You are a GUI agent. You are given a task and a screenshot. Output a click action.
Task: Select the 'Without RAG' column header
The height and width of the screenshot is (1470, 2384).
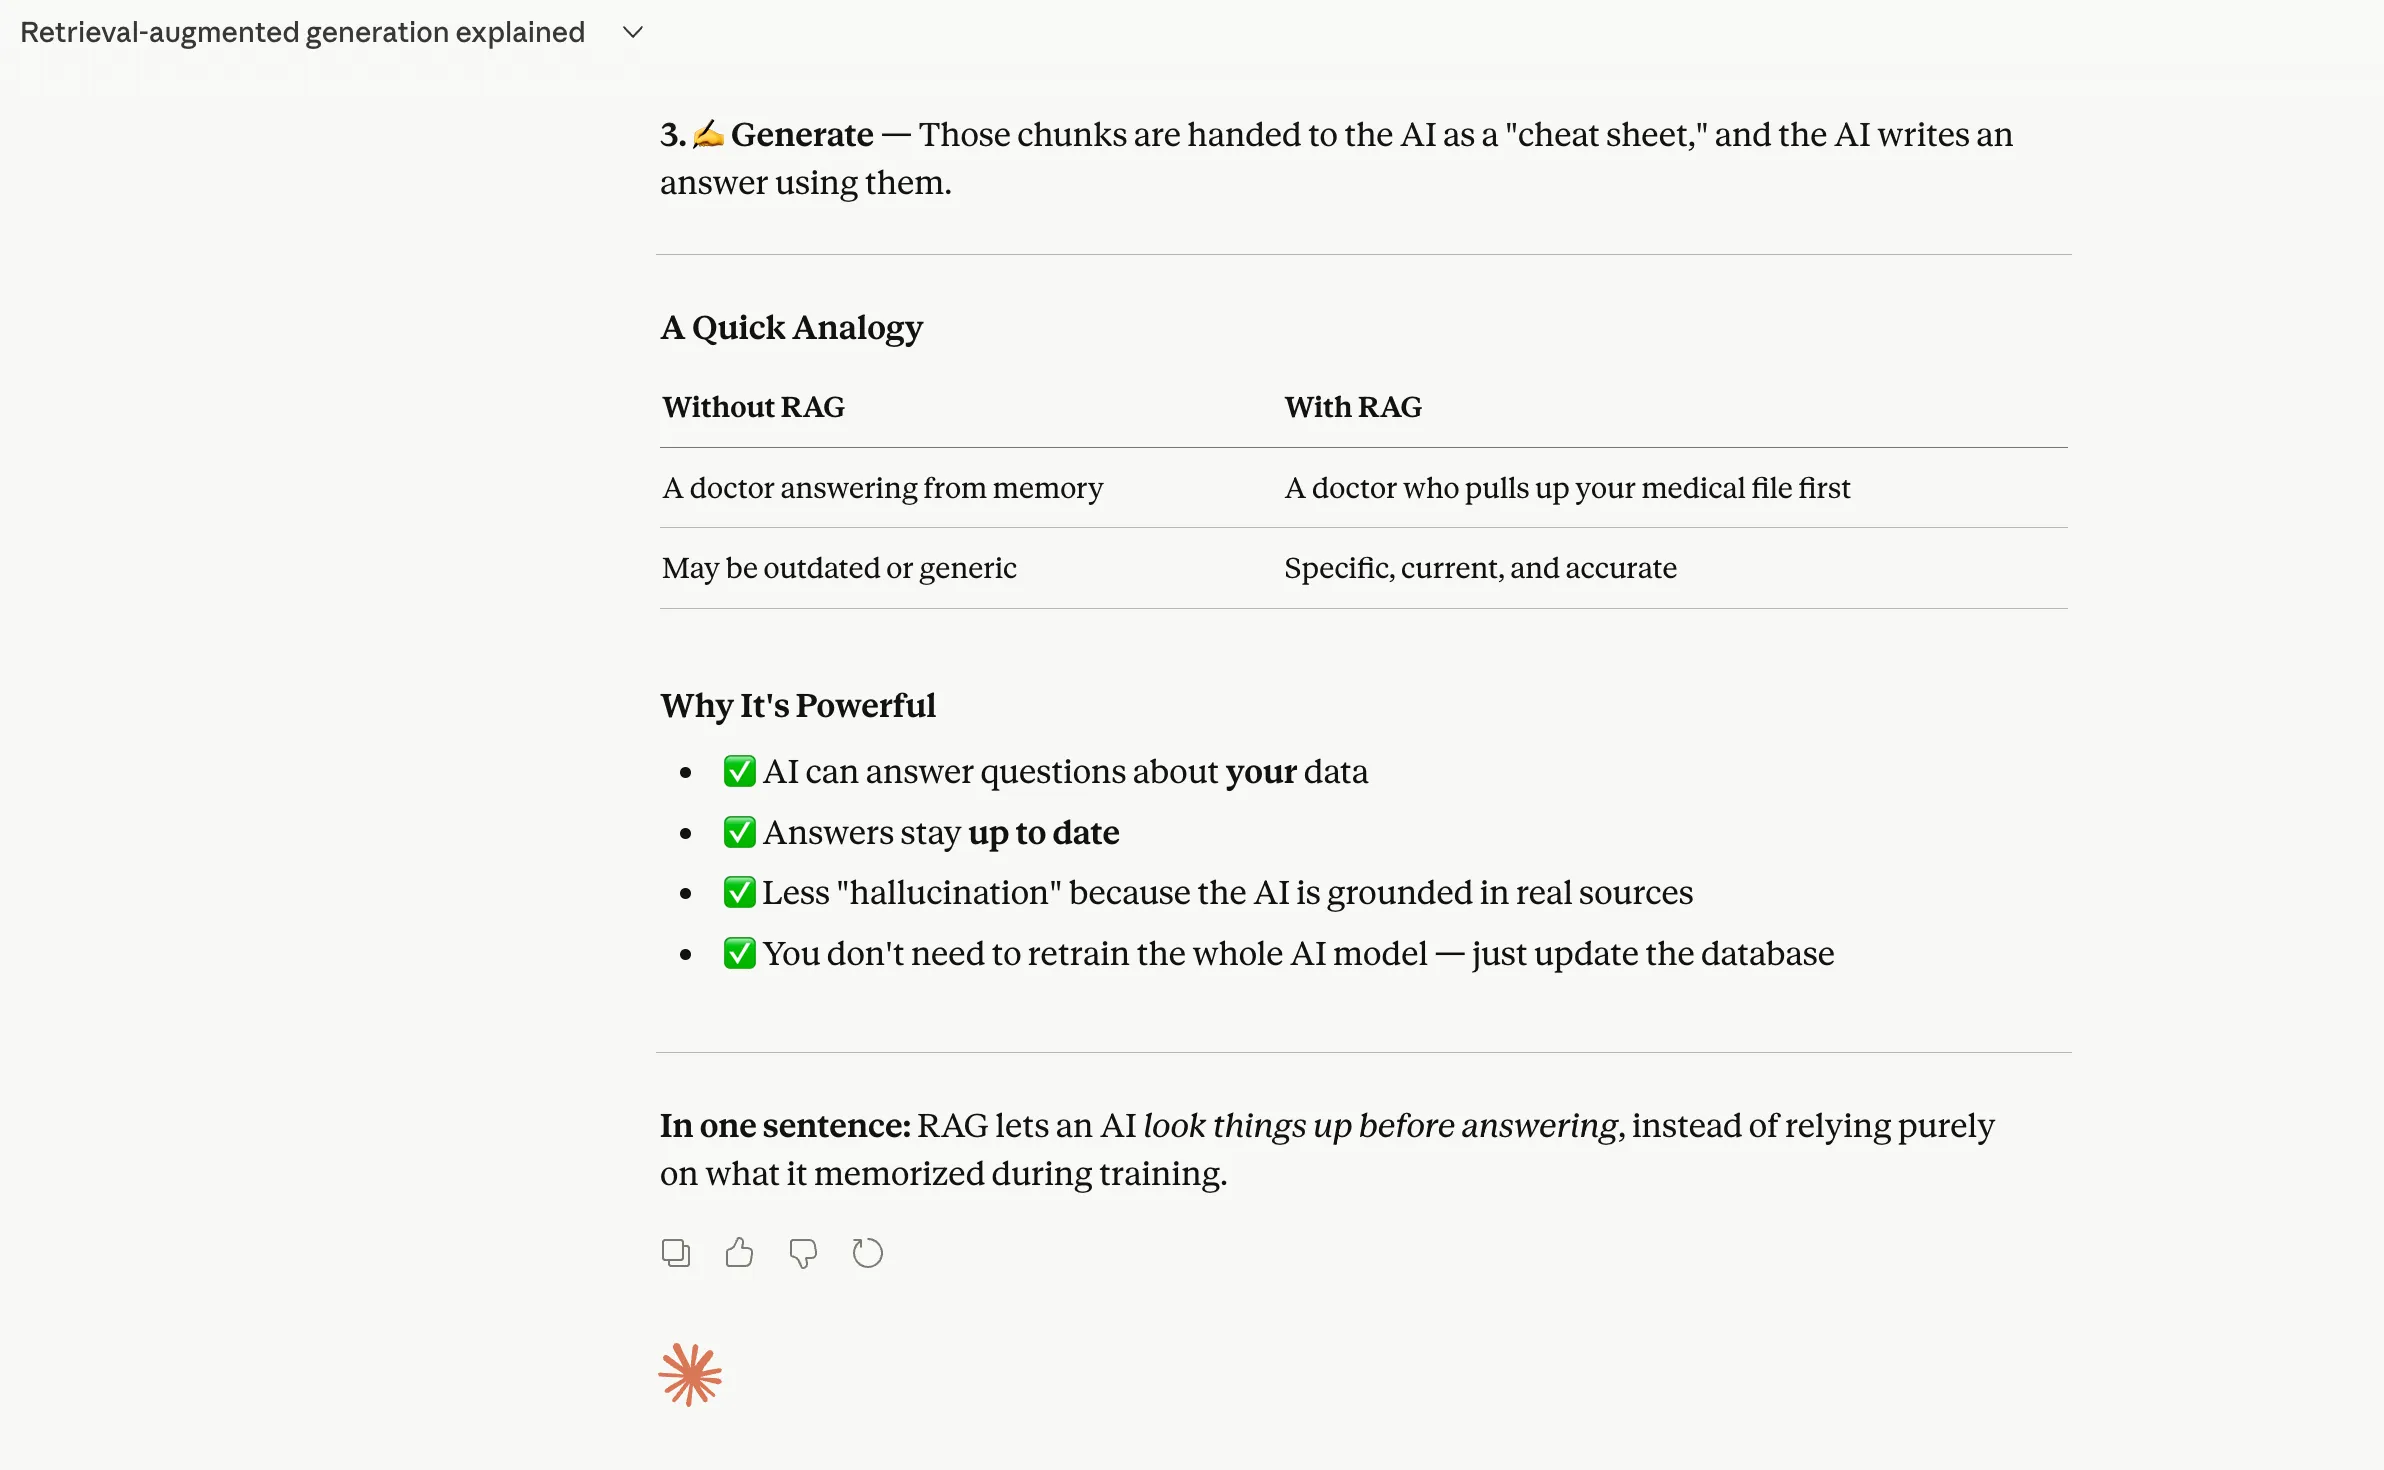tap(753, 407)
